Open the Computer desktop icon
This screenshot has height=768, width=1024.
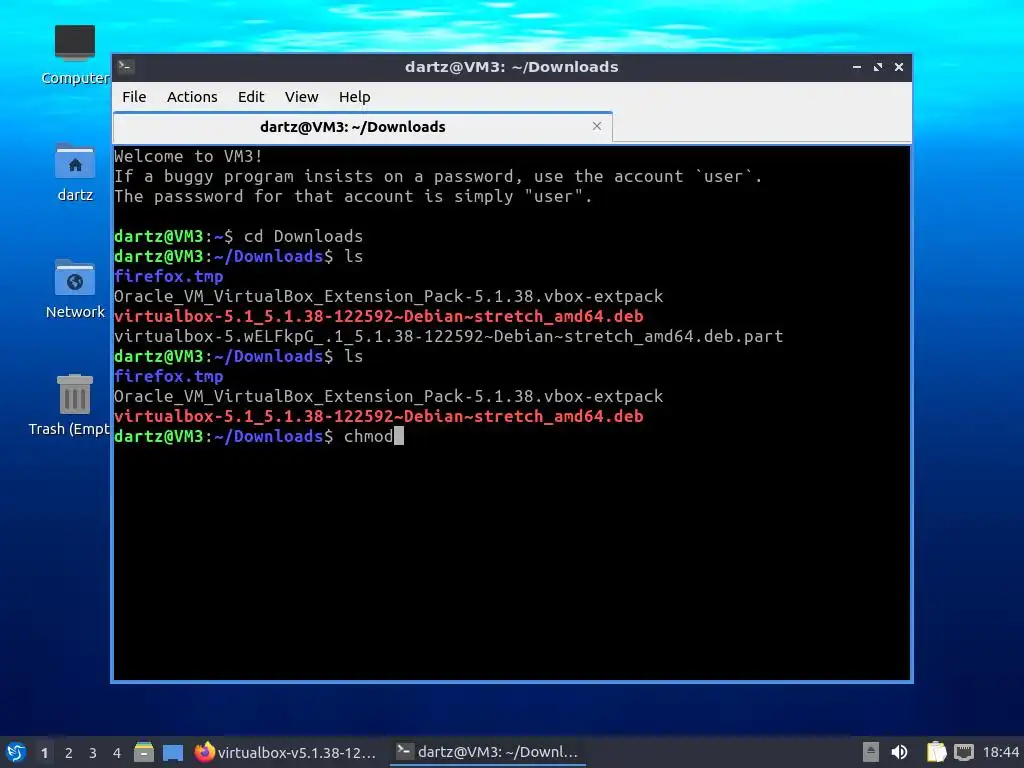[74, 55]
